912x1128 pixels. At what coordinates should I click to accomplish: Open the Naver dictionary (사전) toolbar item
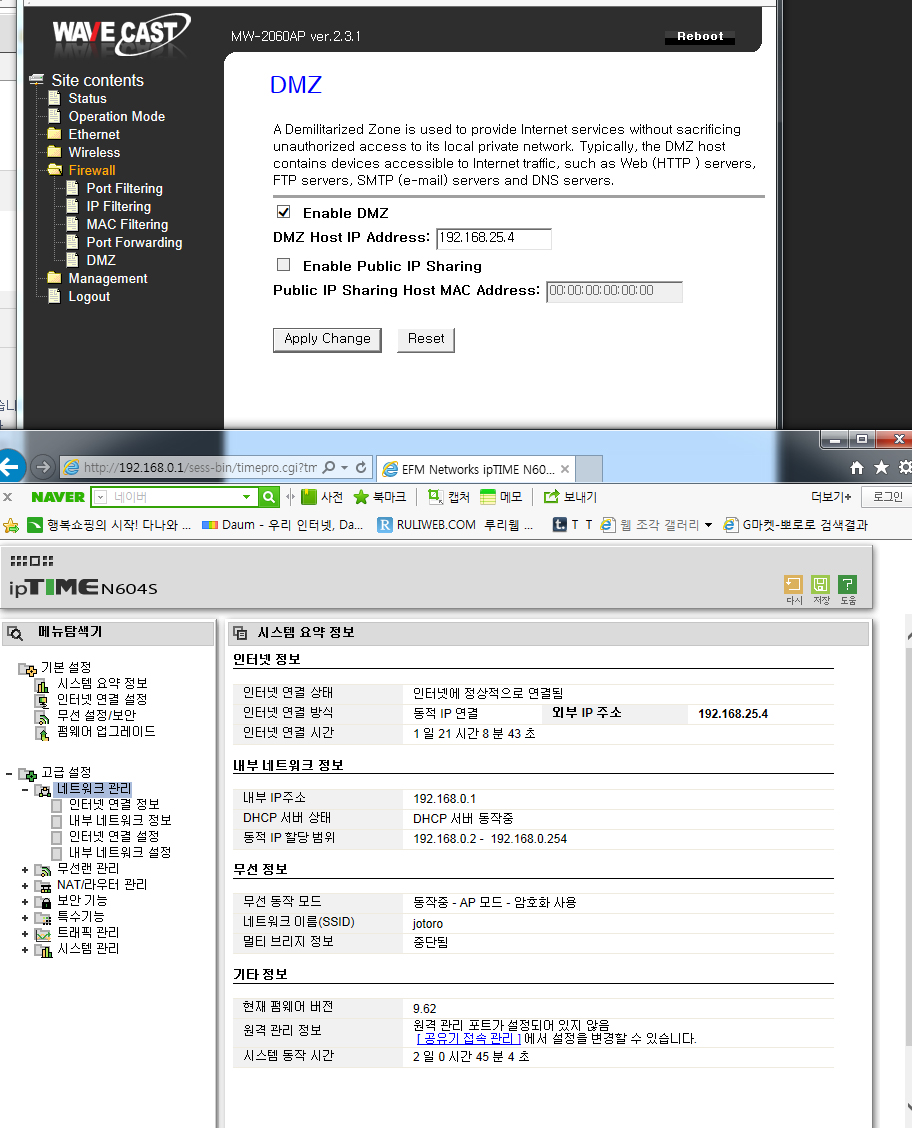pos(322,497)
